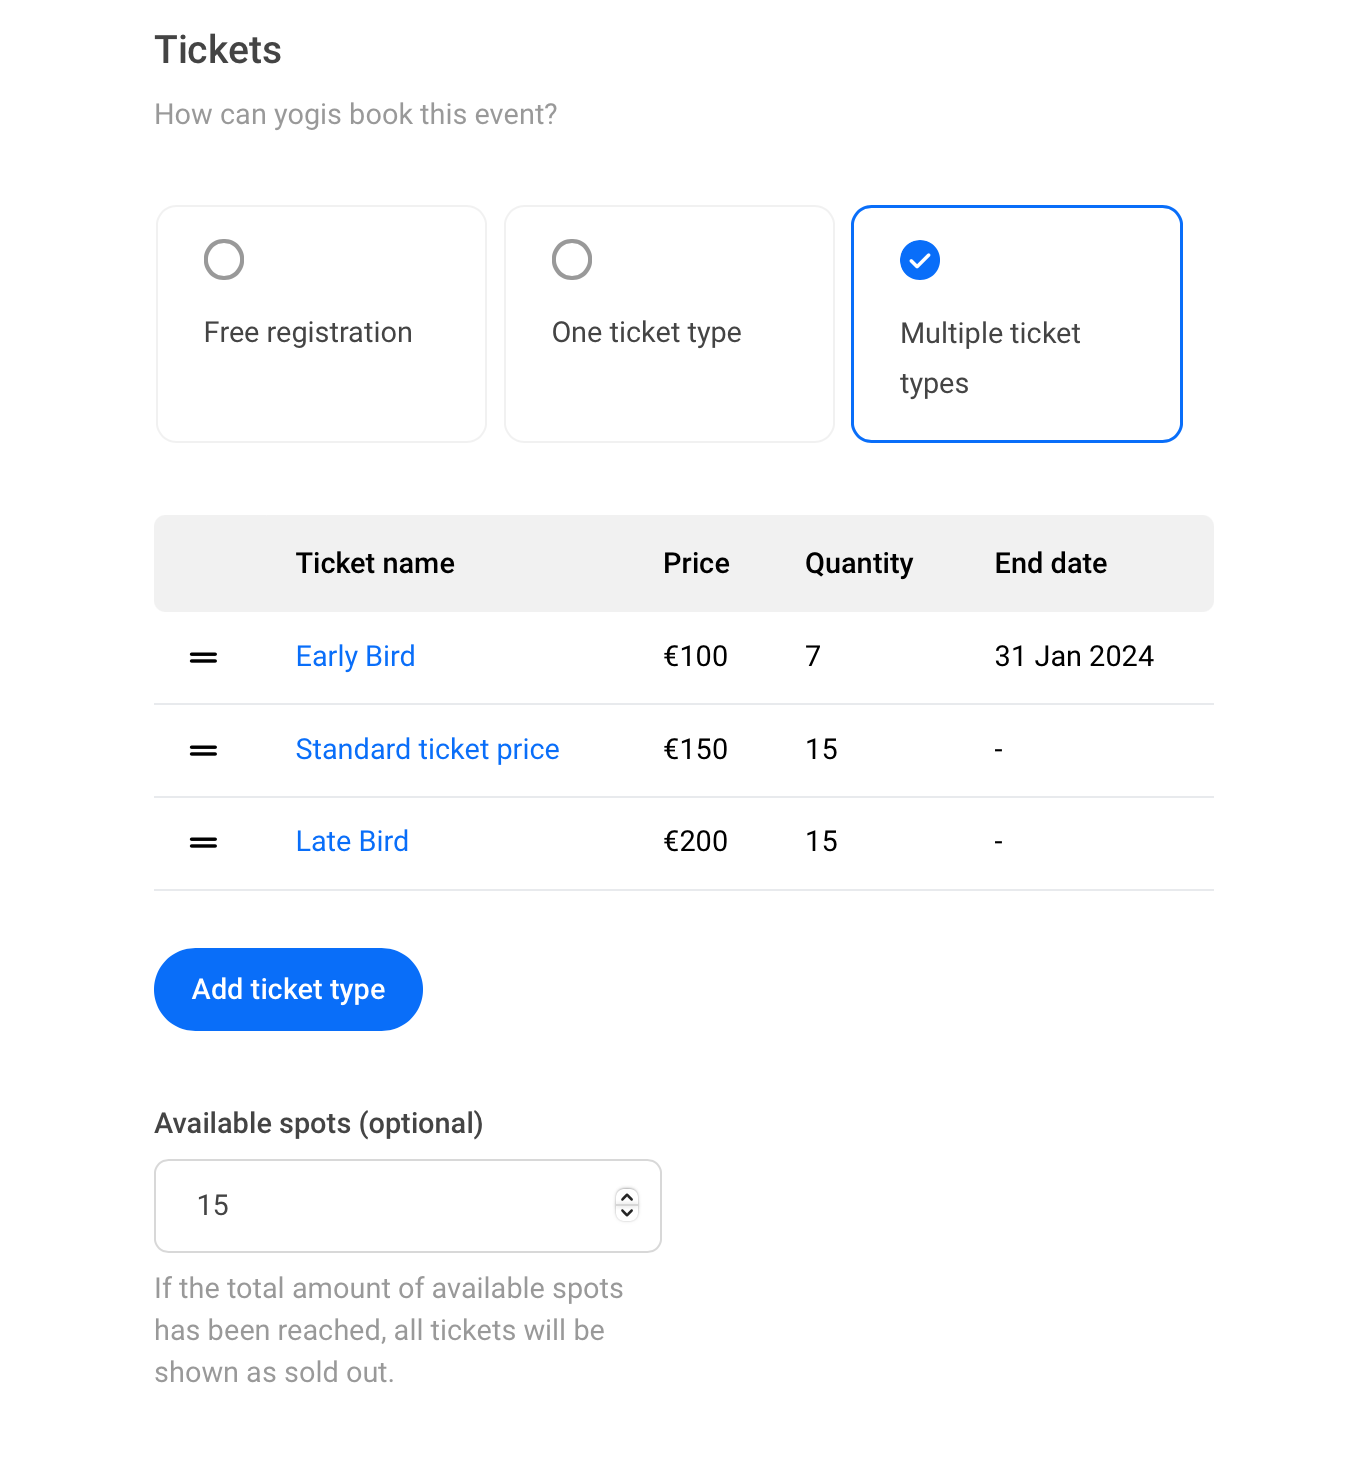
Task: Select the Free registration radio option
Action: [x=224, y=260]
